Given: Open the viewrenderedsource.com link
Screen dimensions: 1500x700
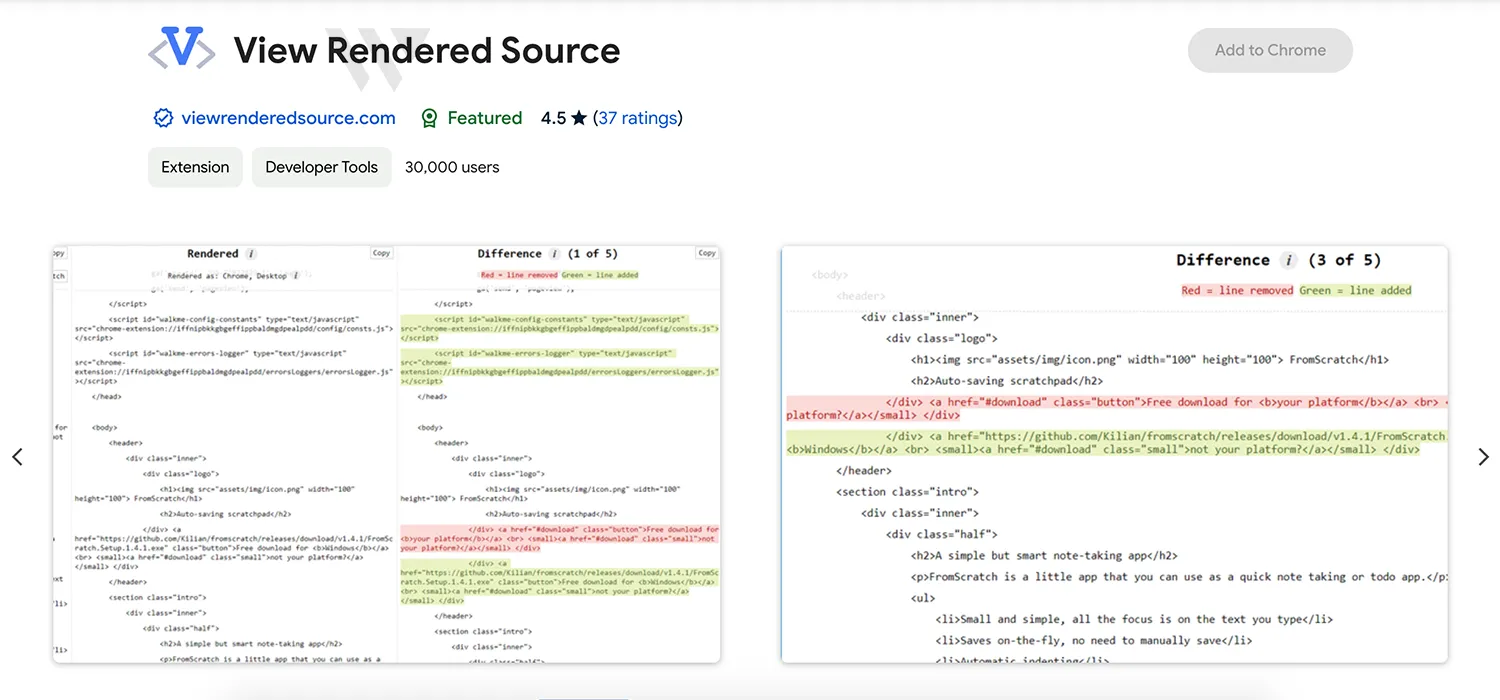Looking at the screenshot, I should point(288,118).
